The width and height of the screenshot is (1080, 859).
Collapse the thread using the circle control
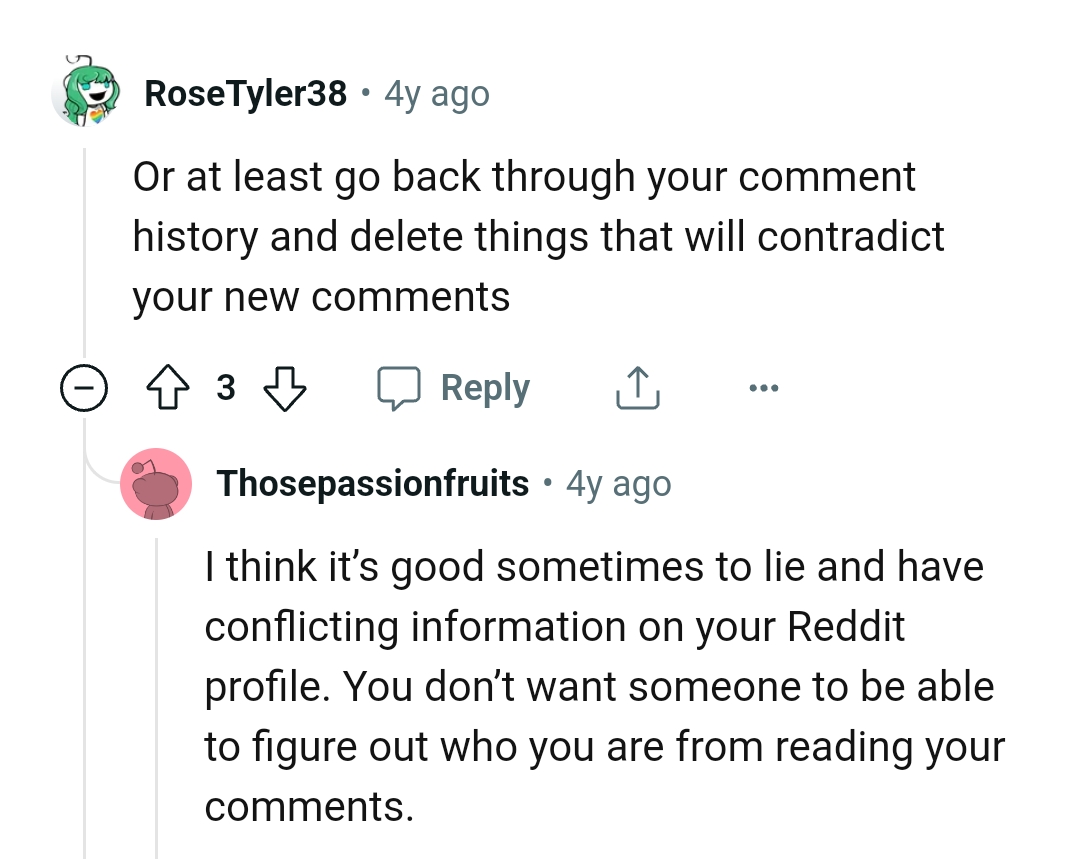[x=85, y=388]
